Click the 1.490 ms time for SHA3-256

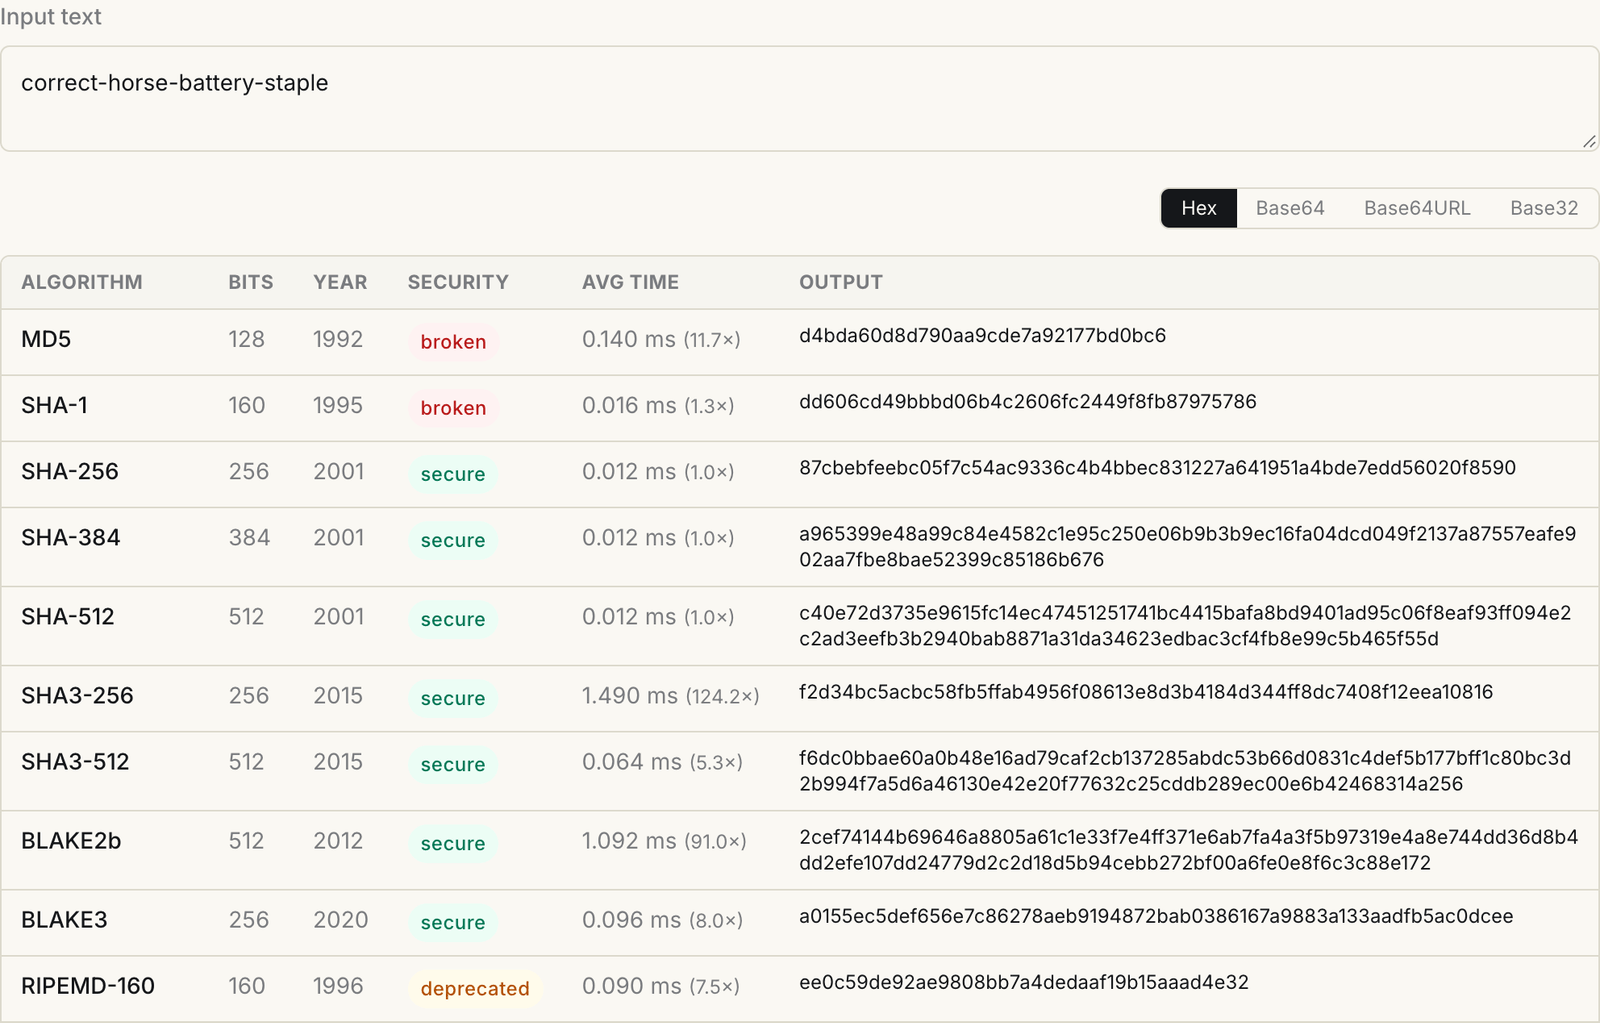670,695
